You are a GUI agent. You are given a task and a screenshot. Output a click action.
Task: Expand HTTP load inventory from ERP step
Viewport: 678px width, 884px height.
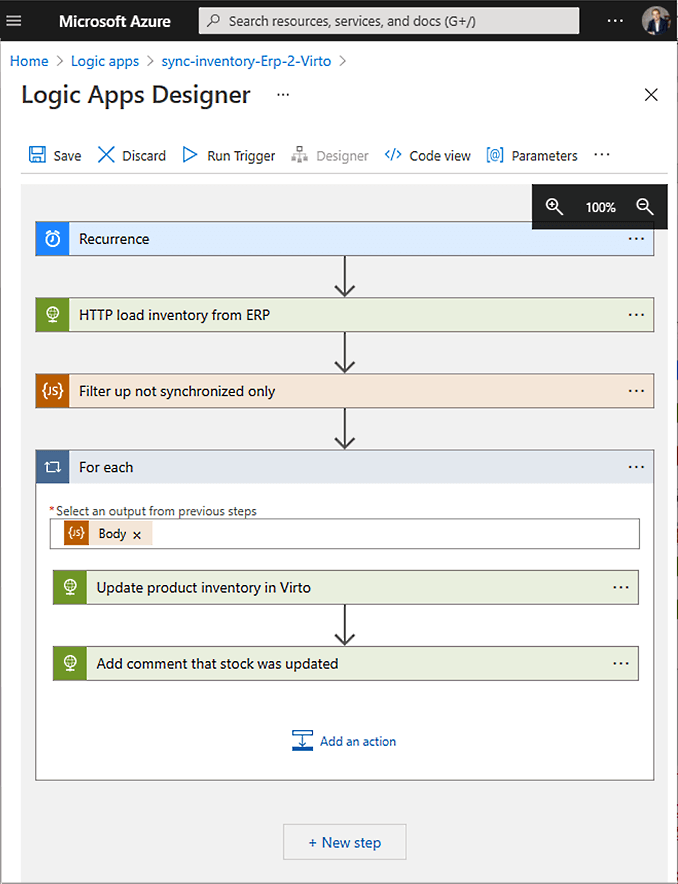(344, 315)
